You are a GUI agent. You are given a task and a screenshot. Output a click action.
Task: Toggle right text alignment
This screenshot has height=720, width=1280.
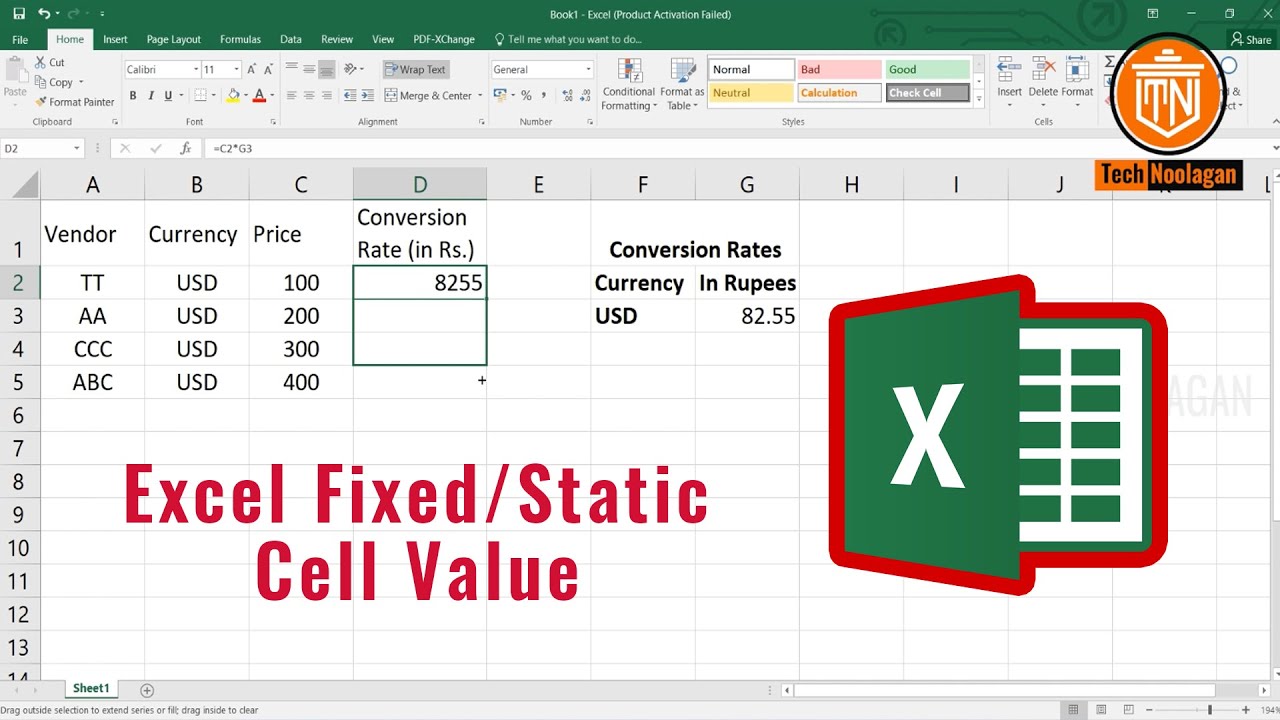[326, 96]
